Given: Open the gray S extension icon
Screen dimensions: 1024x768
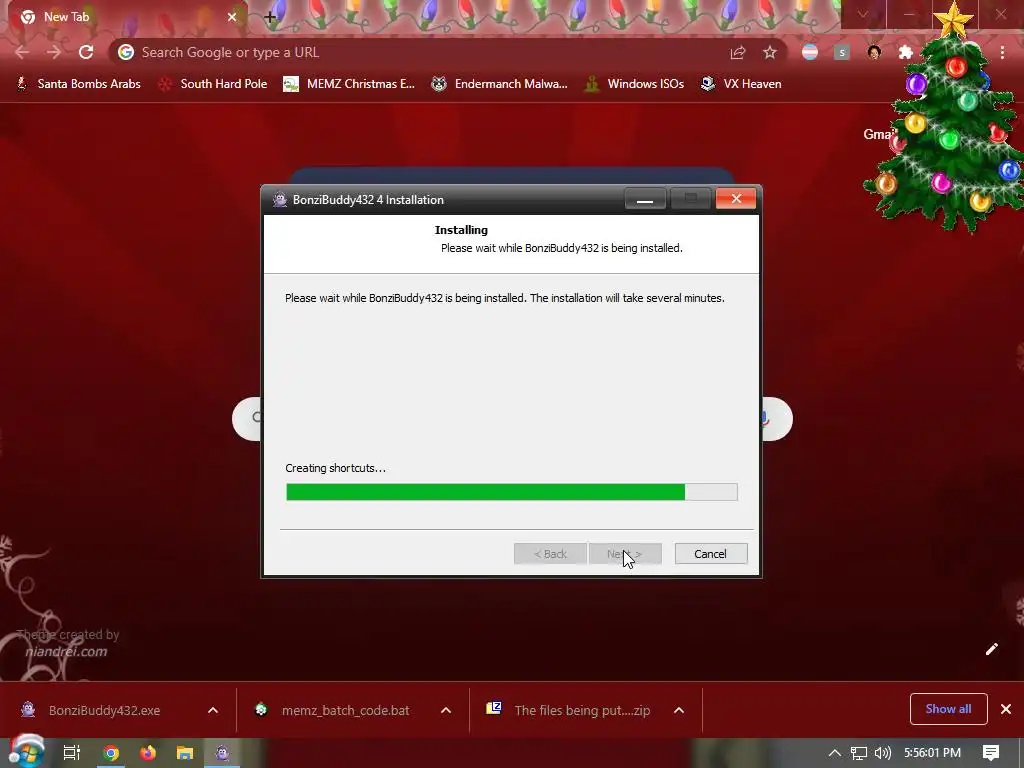Looking at the screenshot, I should (842, 52).
